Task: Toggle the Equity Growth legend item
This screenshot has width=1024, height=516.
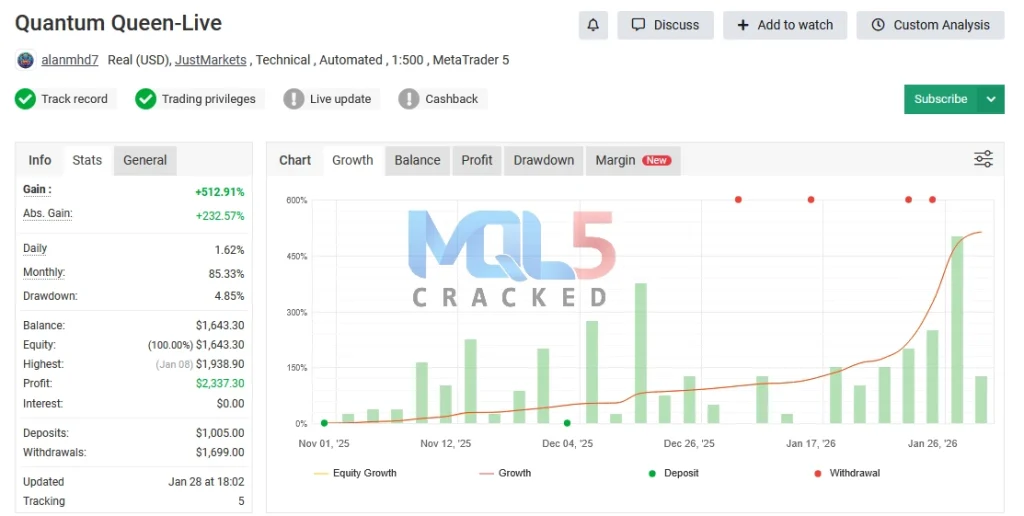Action: coord(355,473)
